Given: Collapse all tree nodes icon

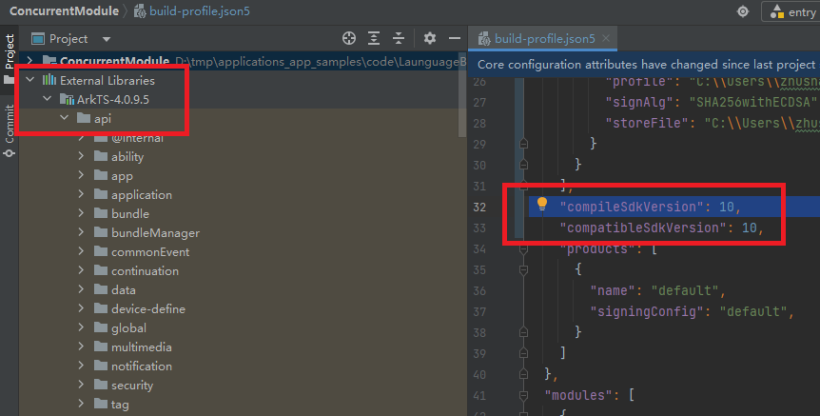Looking at the screenshot, I should (398, 38).
